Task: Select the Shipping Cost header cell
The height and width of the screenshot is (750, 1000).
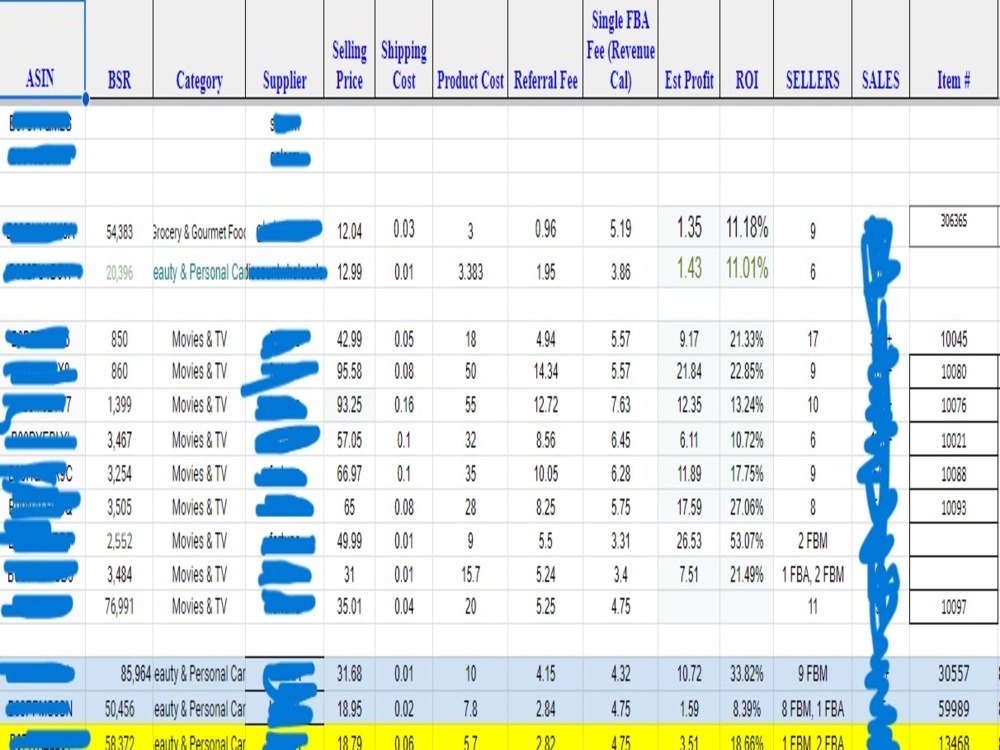Action: coord(404,49)
